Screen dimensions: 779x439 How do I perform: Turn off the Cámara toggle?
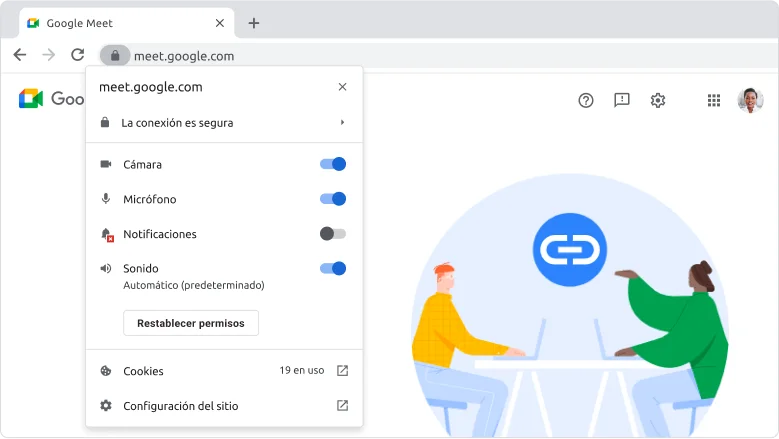click(333, 164)
